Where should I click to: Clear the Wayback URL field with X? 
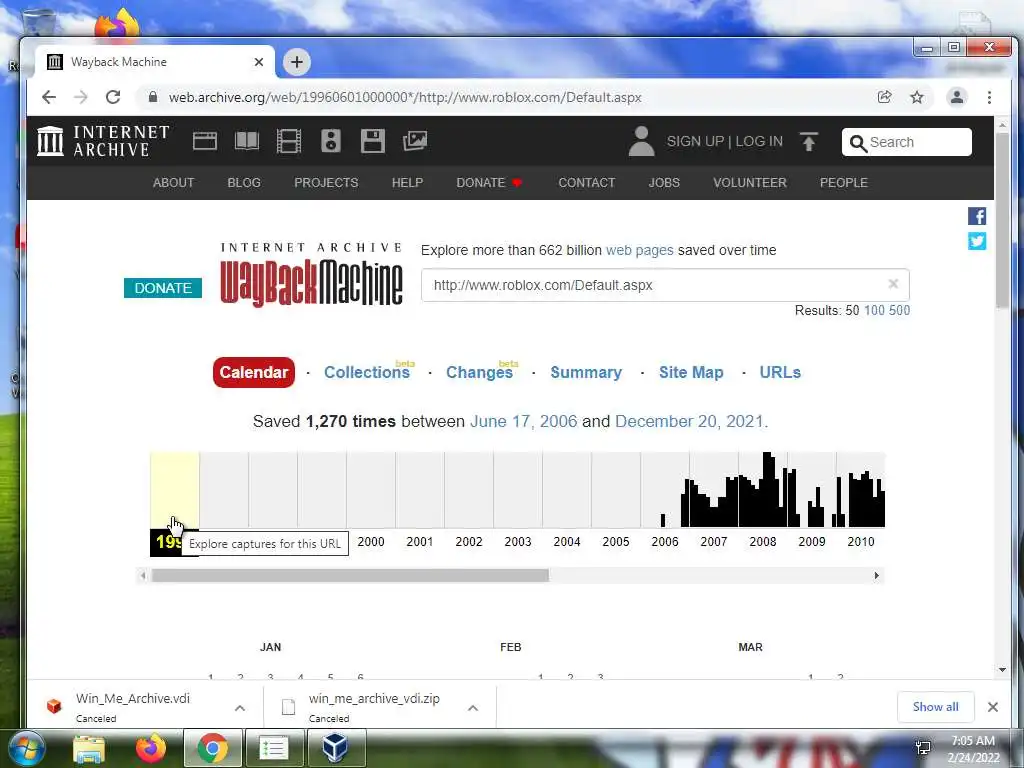893,284
